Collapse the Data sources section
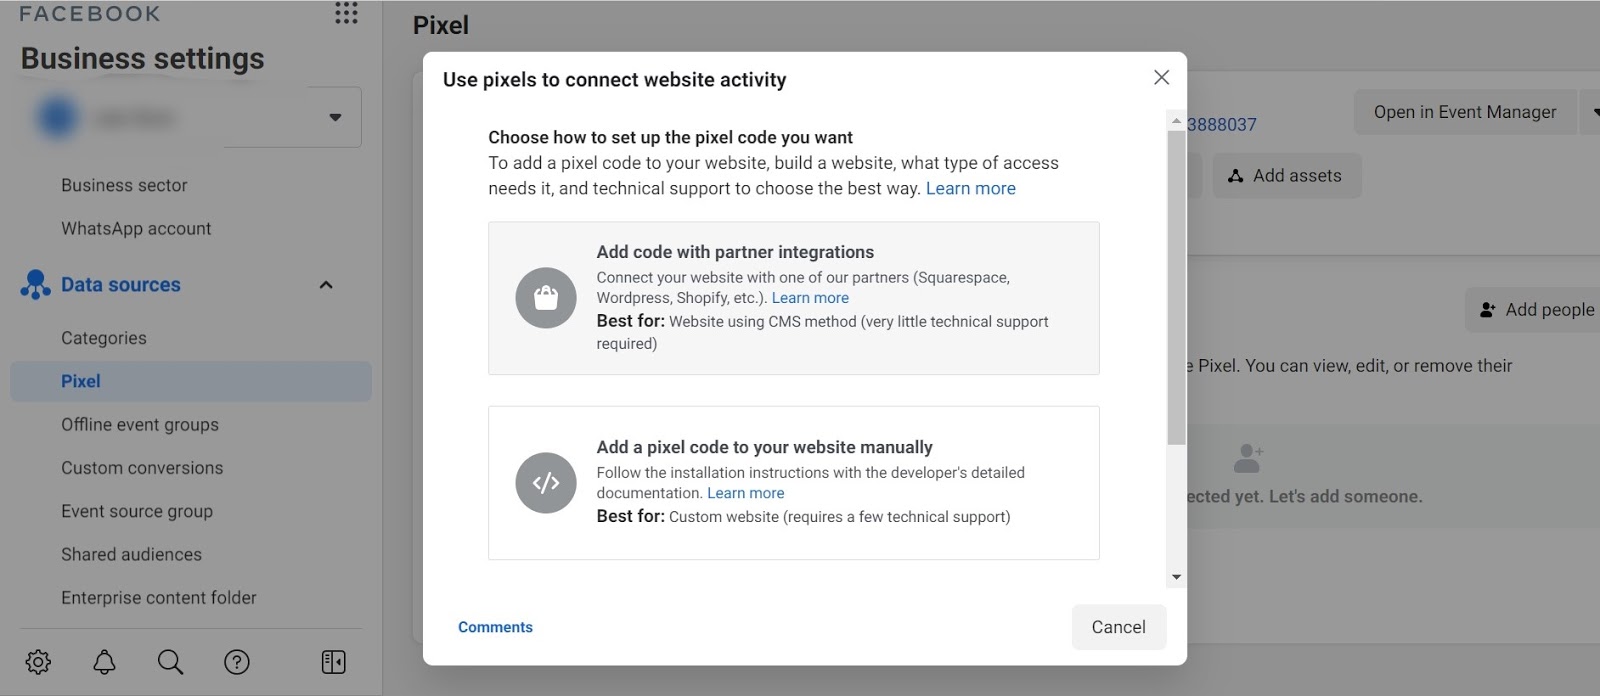 pos(325,285)
